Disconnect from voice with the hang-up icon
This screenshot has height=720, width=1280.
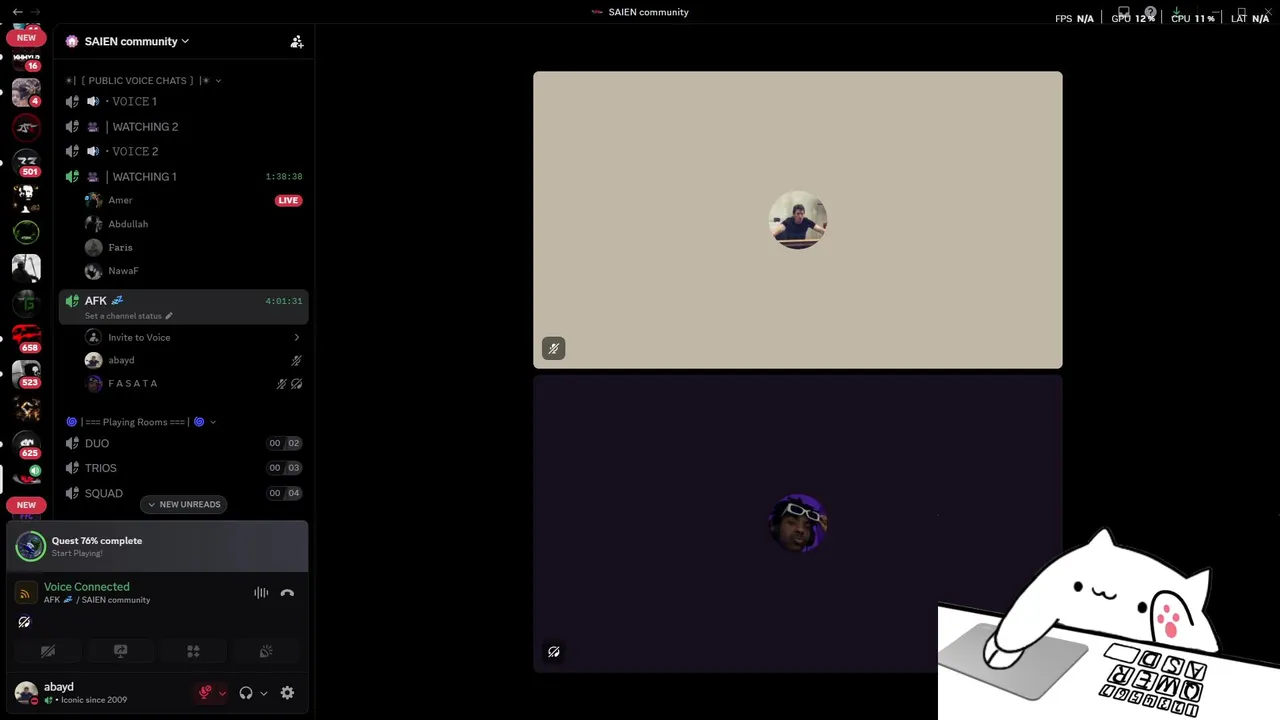(287, 593)
